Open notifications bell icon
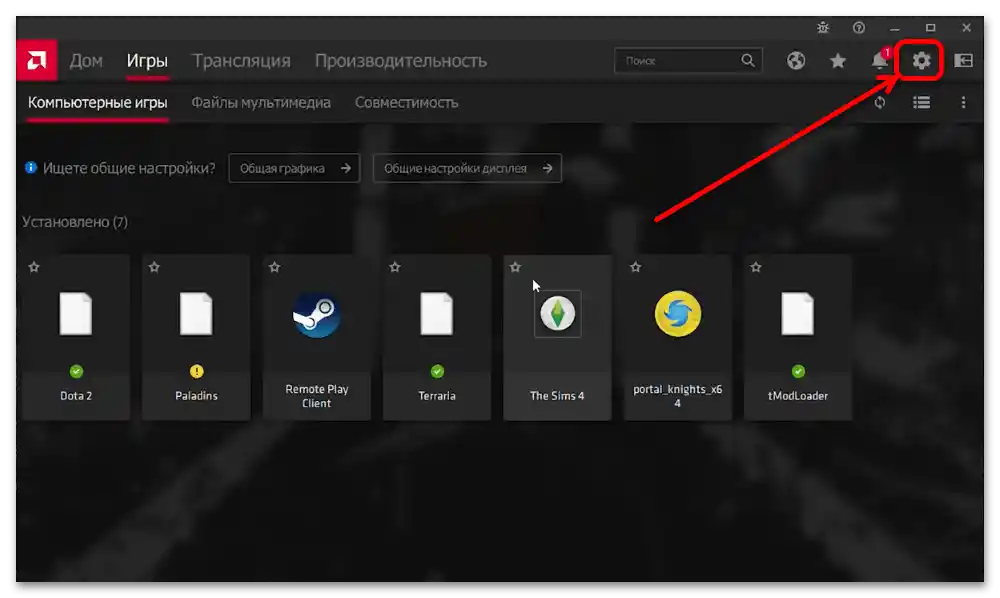 point(879,61)
